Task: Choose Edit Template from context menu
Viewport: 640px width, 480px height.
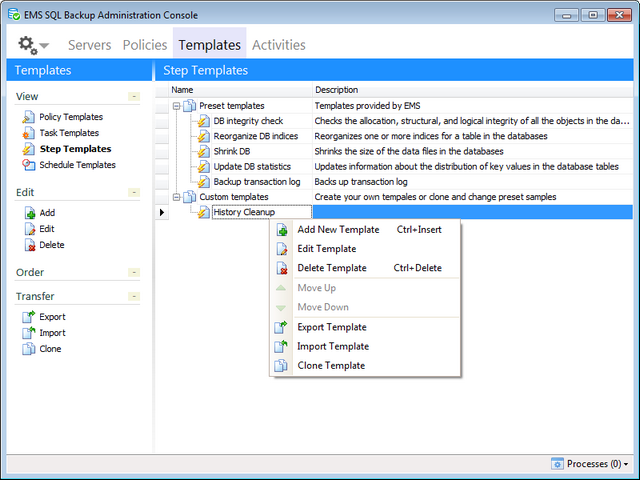Action: point(365,249)
